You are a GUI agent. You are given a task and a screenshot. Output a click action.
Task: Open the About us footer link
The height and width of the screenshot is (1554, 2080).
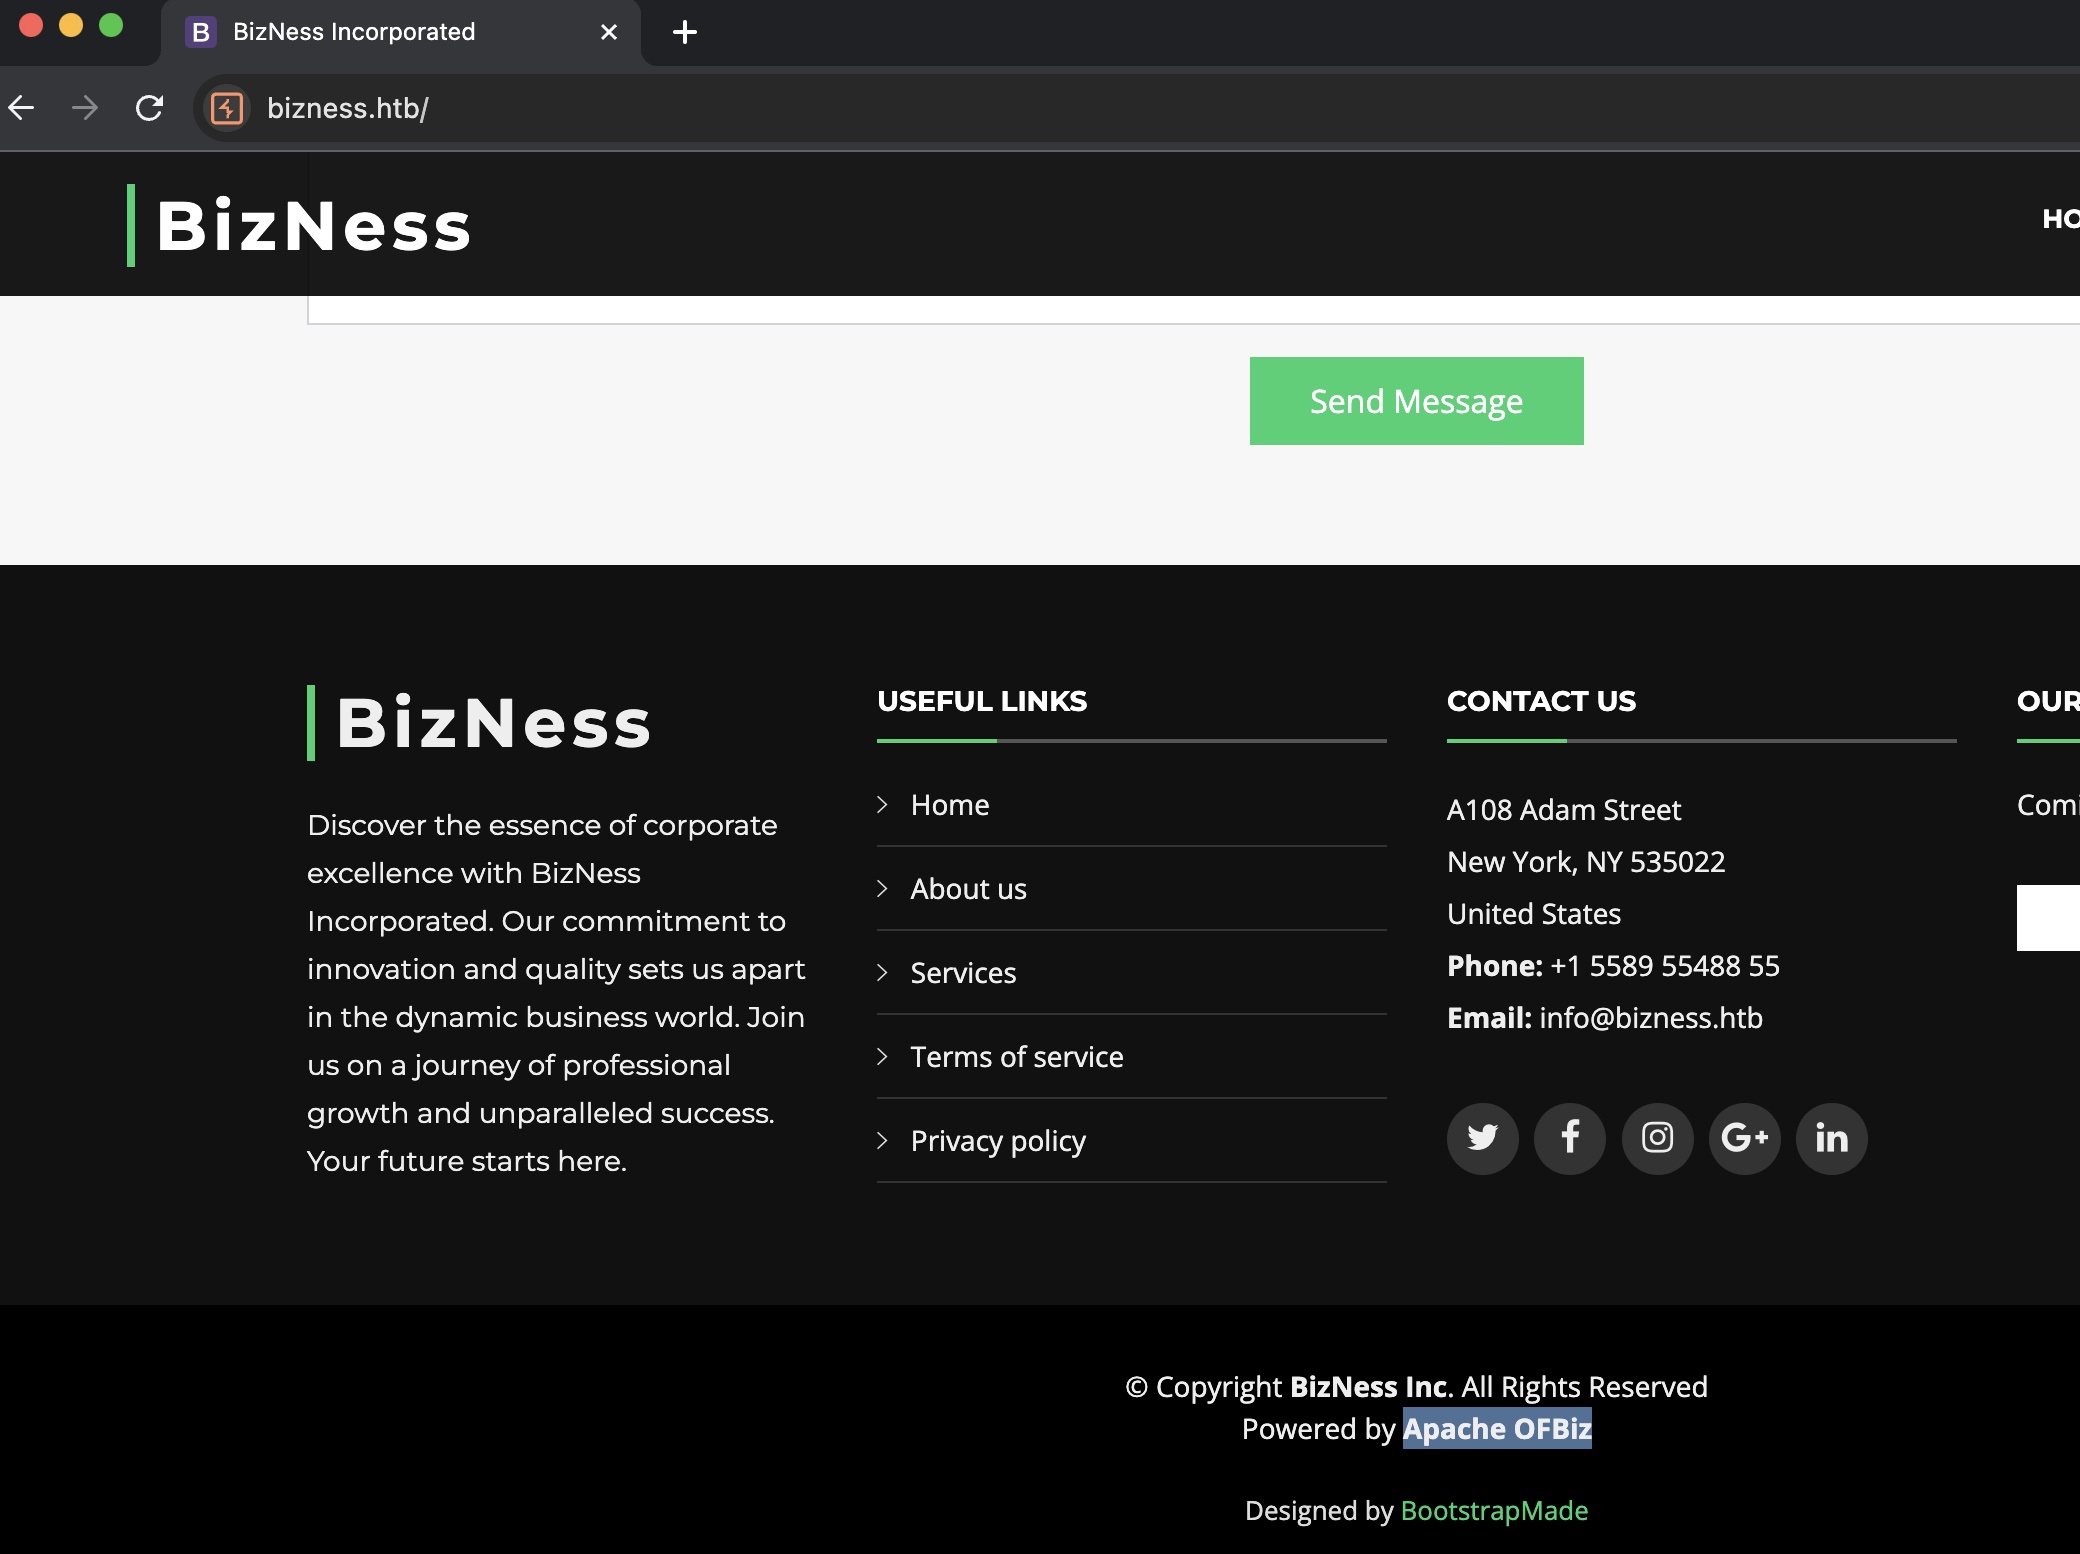968,889
